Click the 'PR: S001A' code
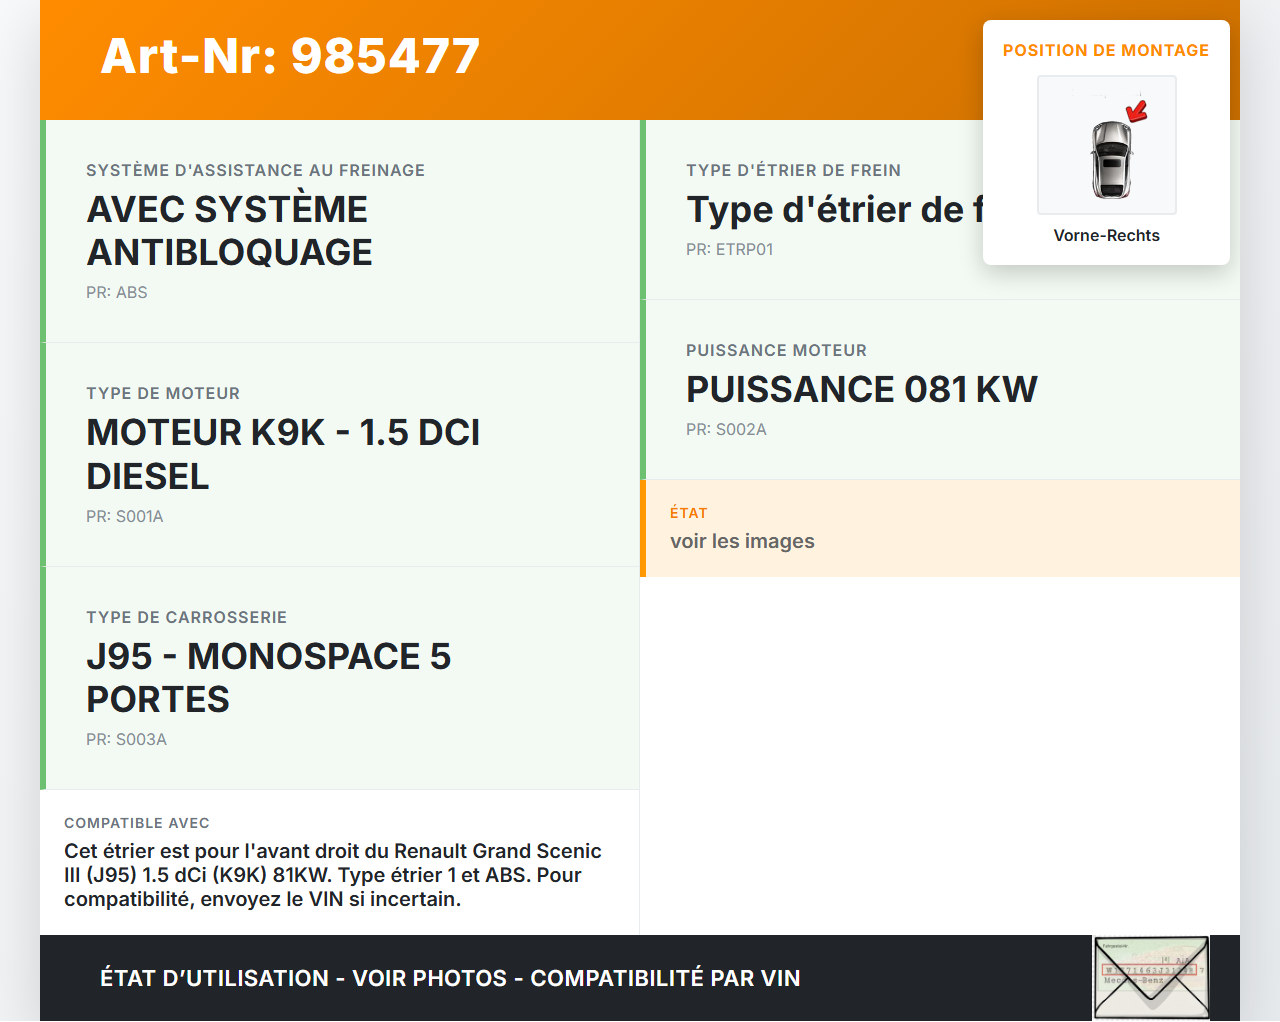 click(124, 516)
